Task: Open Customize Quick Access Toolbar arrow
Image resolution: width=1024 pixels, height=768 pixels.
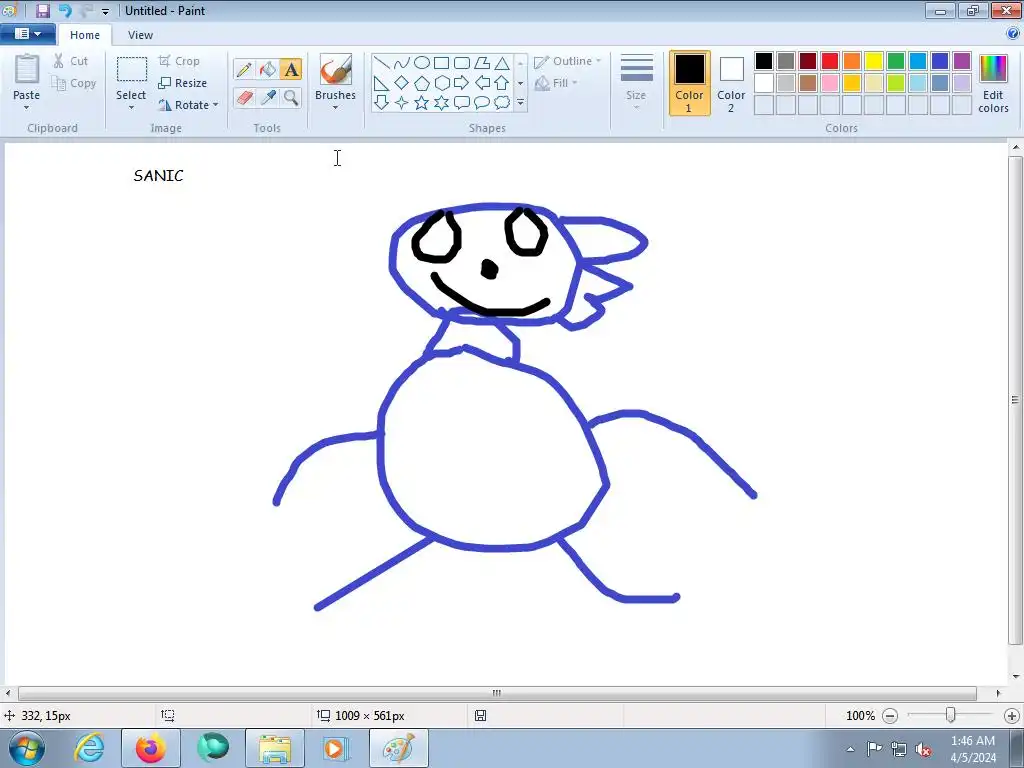Action: pyautogui.click(x=105, y=12)
